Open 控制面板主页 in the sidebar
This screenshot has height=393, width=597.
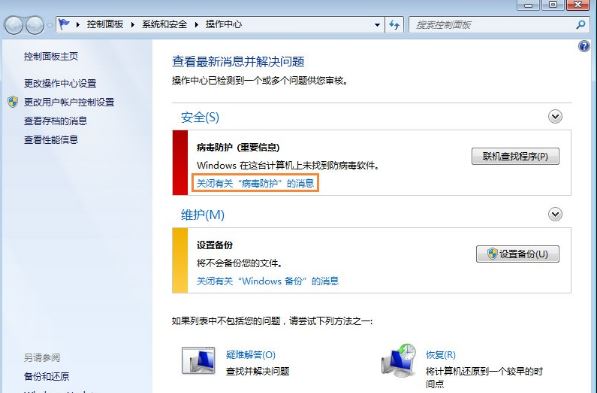coord(51,57)
